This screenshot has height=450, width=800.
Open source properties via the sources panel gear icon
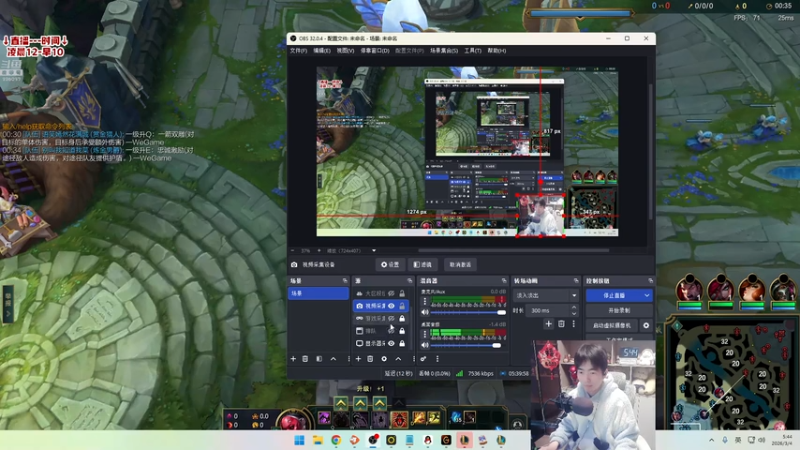point(384,359)
